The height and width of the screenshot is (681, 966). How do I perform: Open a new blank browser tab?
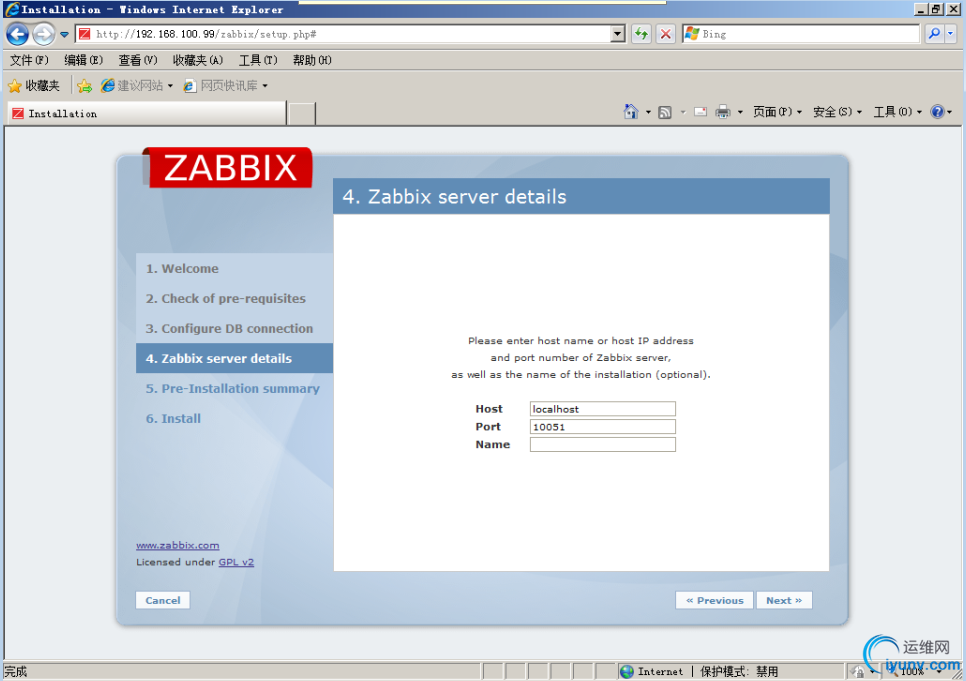[302, 114]
